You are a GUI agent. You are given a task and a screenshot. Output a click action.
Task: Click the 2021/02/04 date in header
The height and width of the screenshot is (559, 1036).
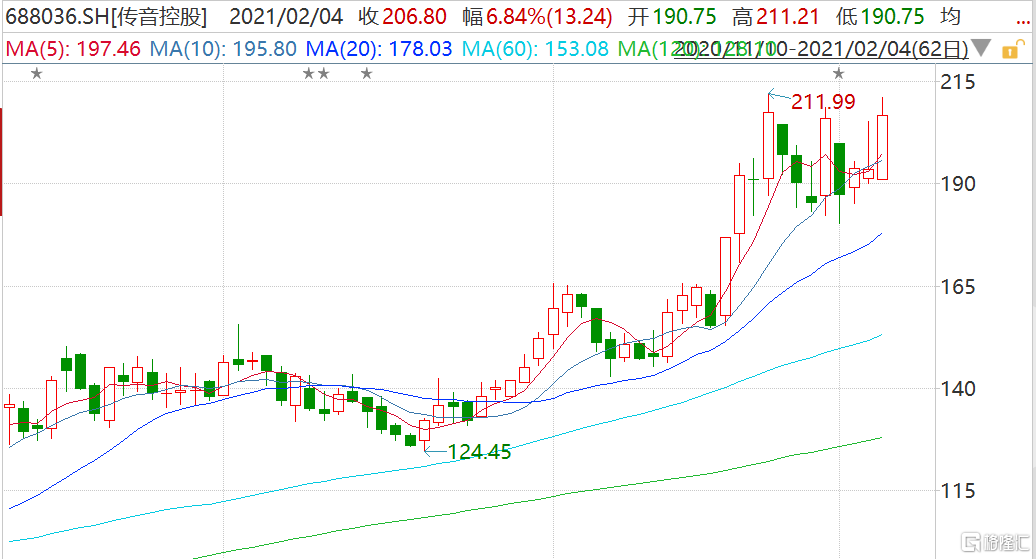286,17
